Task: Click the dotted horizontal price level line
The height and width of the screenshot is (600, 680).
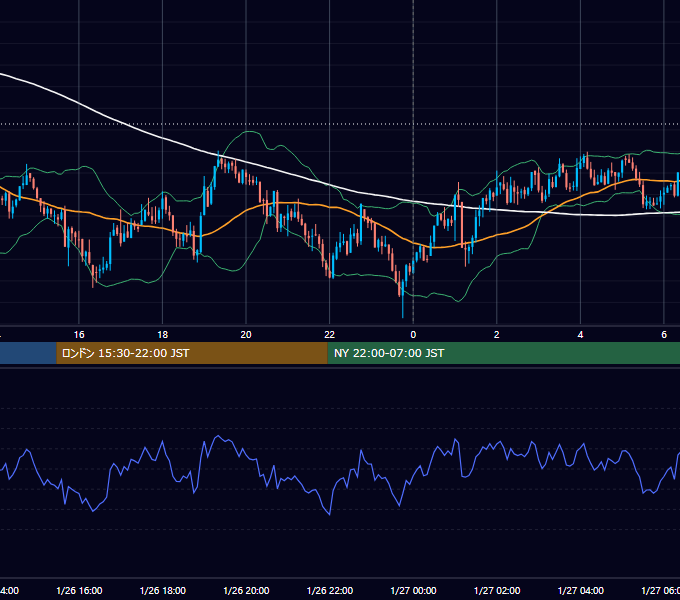Action: click(340, 124)
